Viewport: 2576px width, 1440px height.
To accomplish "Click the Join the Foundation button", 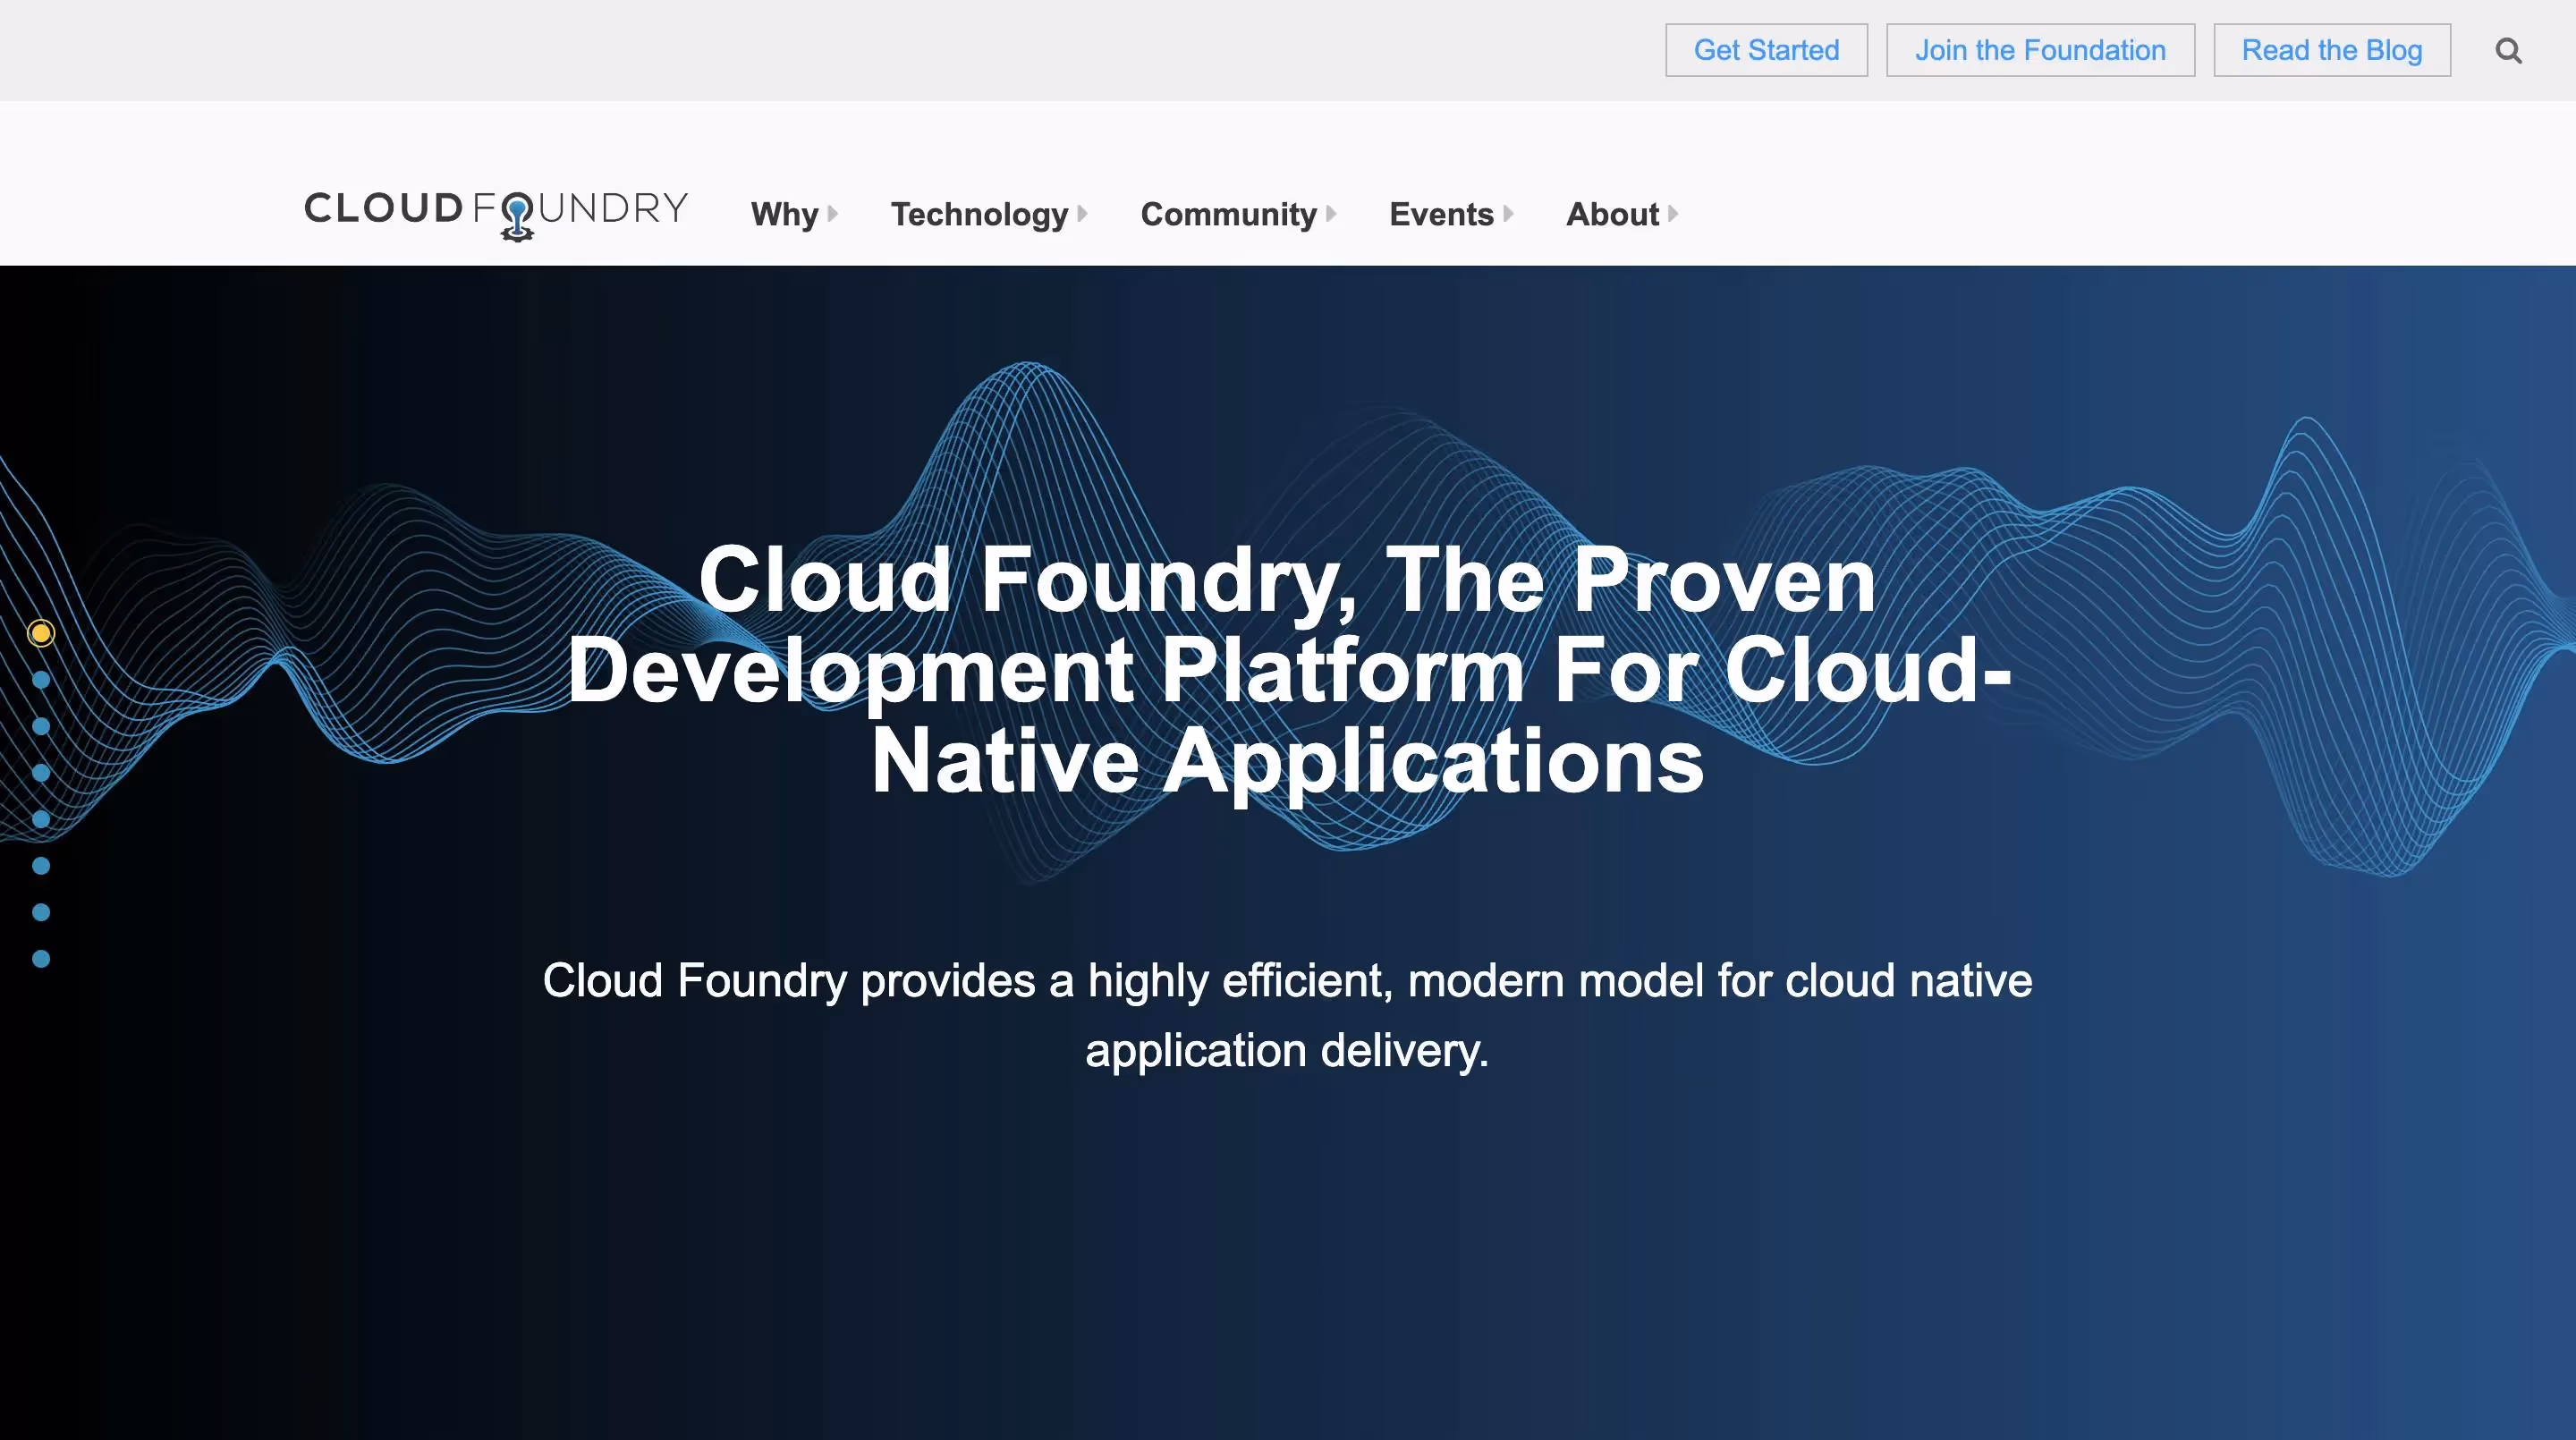I will [2040, 49].
